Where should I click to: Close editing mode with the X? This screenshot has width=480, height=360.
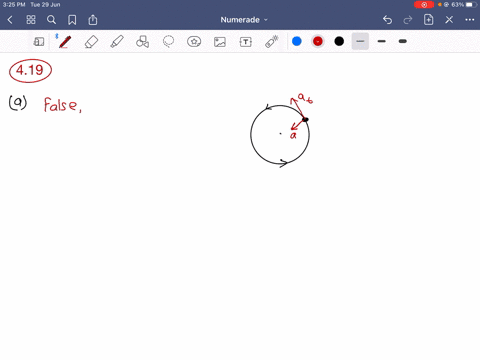(x=449, y=20)
